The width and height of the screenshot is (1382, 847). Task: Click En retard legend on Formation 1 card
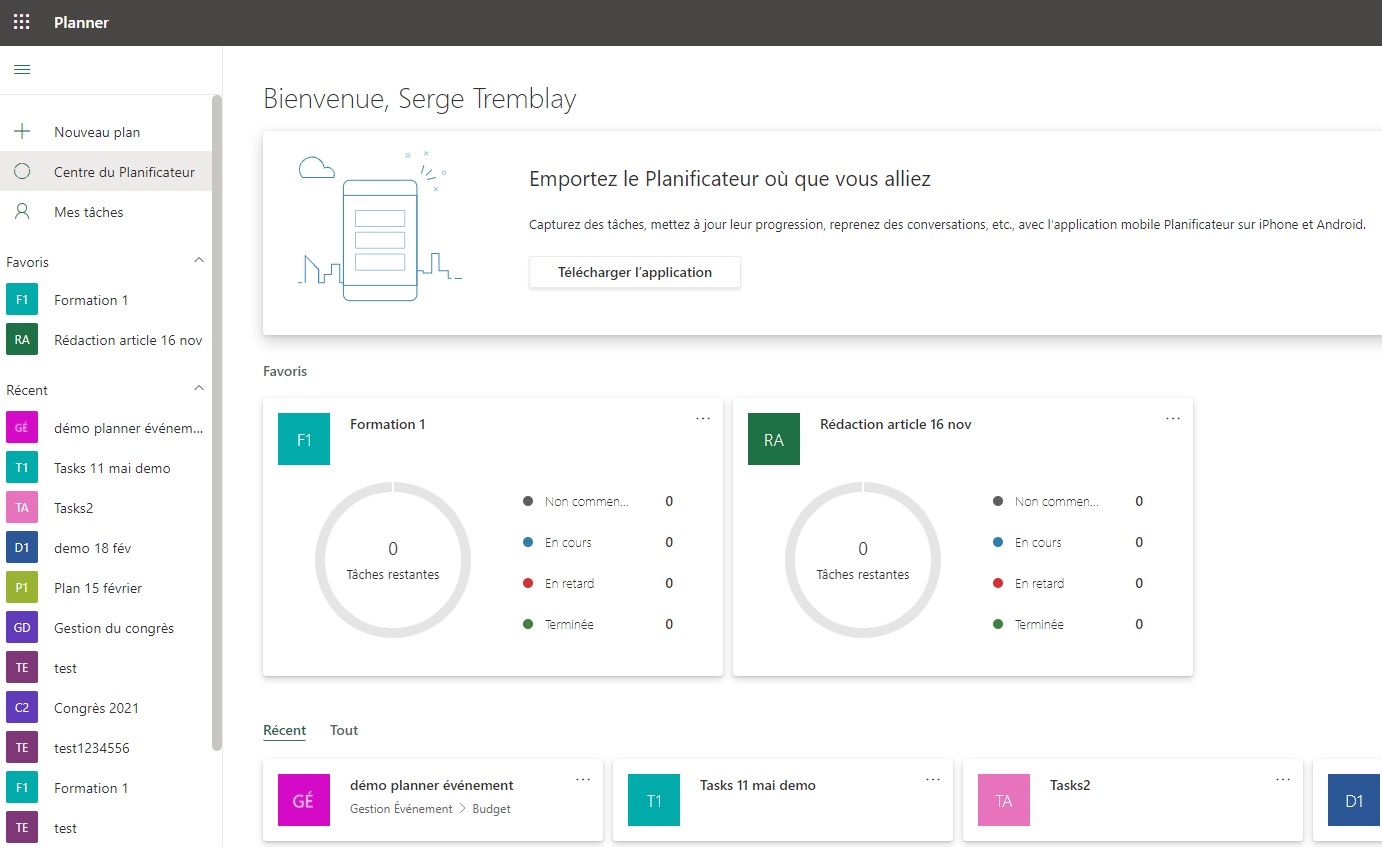pos(569,583)
